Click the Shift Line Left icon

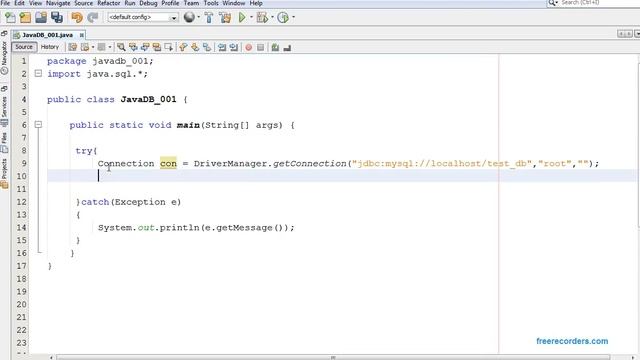222,47
